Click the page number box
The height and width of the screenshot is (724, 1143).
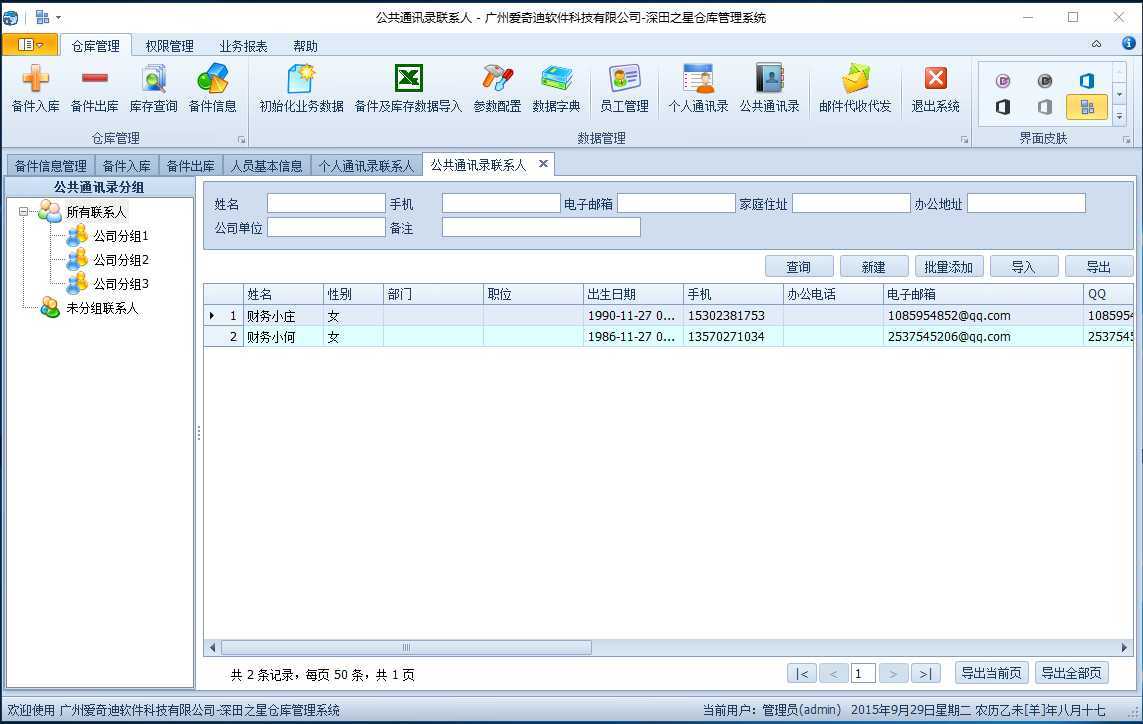862,674
